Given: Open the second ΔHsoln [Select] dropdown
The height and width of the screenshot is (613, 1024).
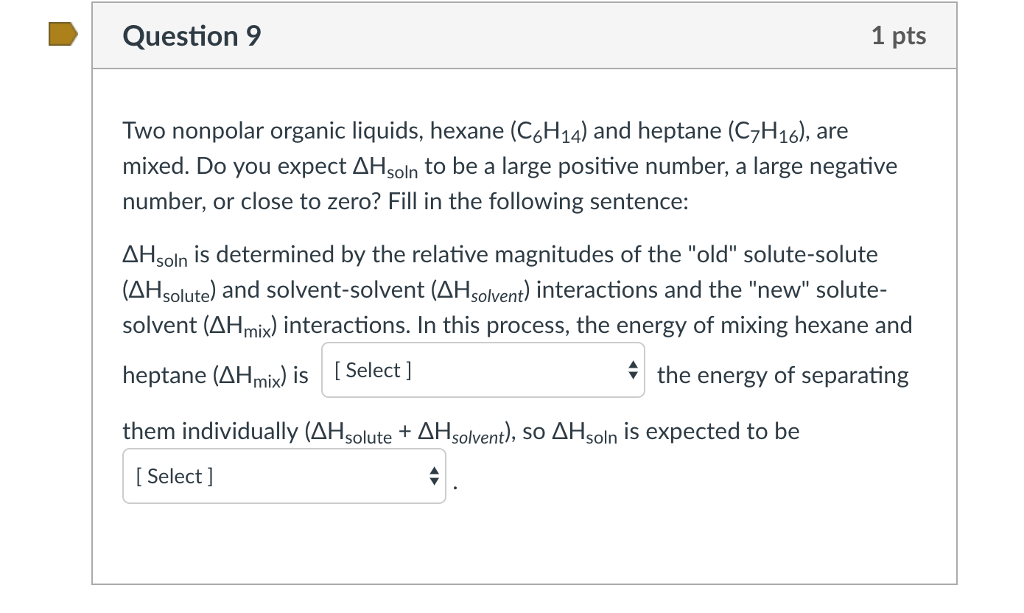Looking at the screenshot, I should pos(283,476).
